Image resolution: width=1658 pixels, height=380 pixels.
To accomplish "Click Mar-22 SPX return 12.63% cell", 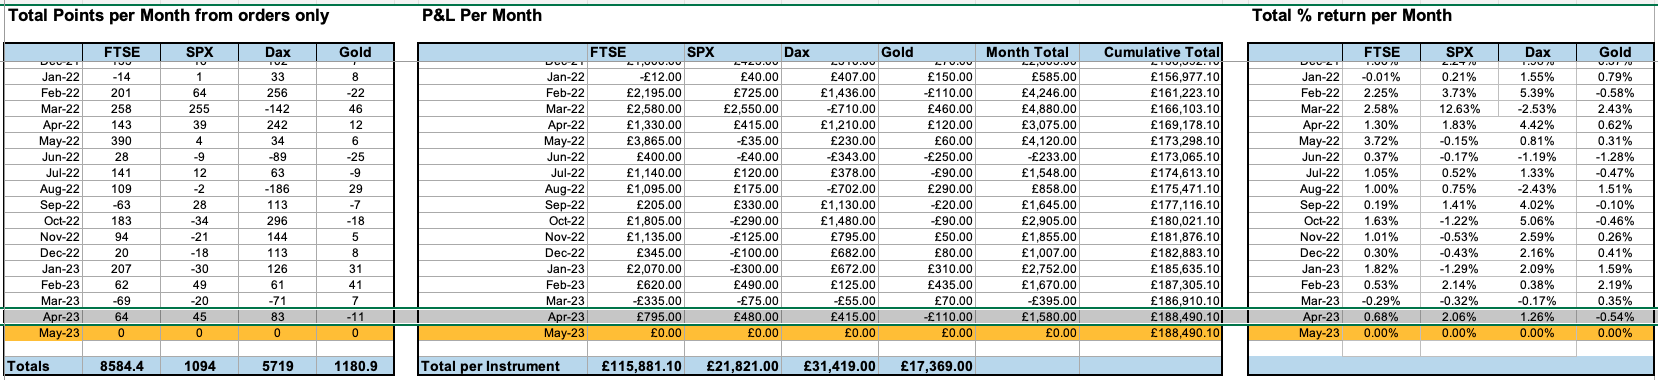I will tap(1459, 109).
